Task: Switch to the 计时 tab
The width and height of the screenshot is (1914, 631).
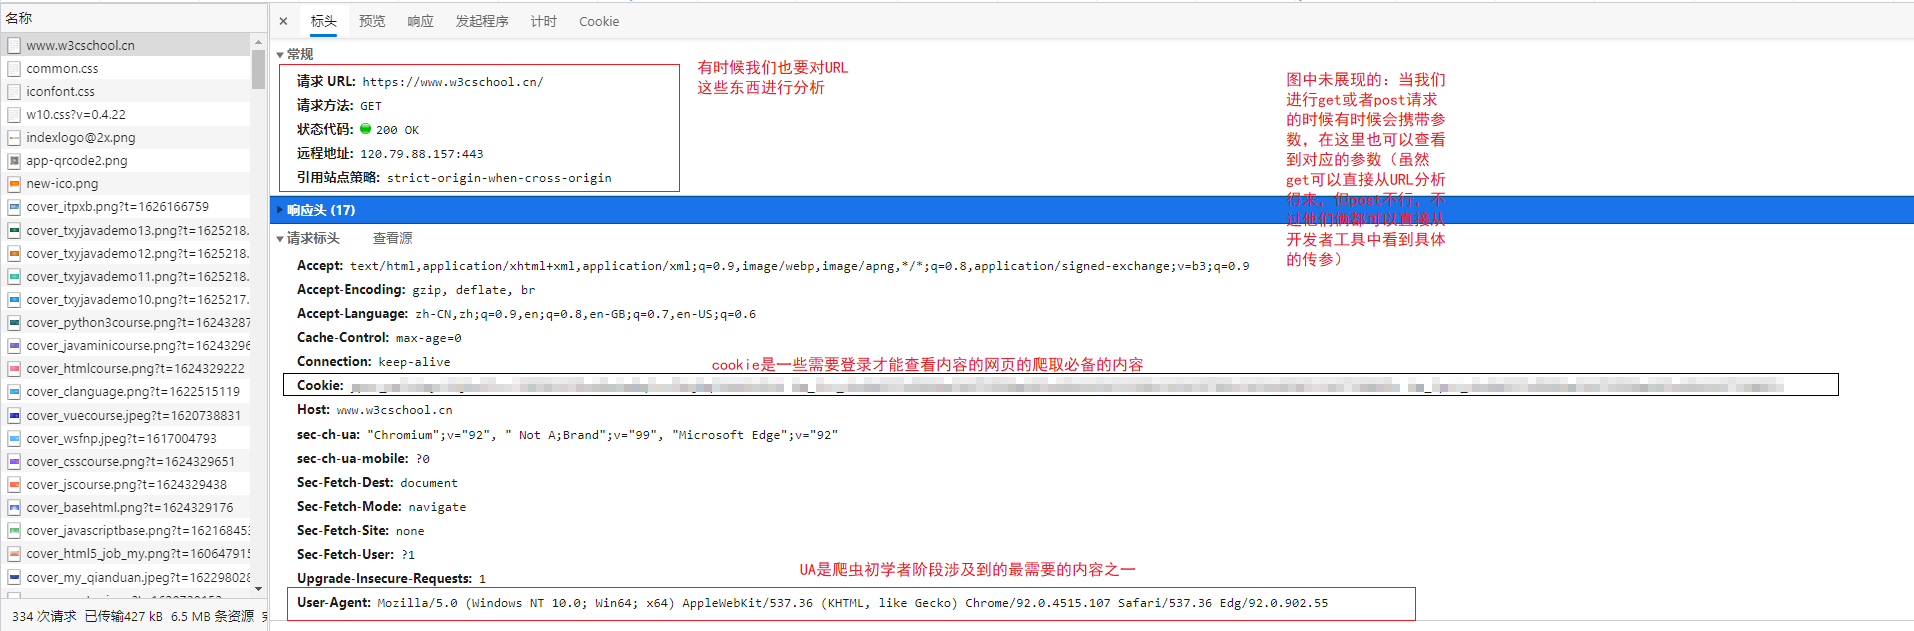Action: (543, 21)
